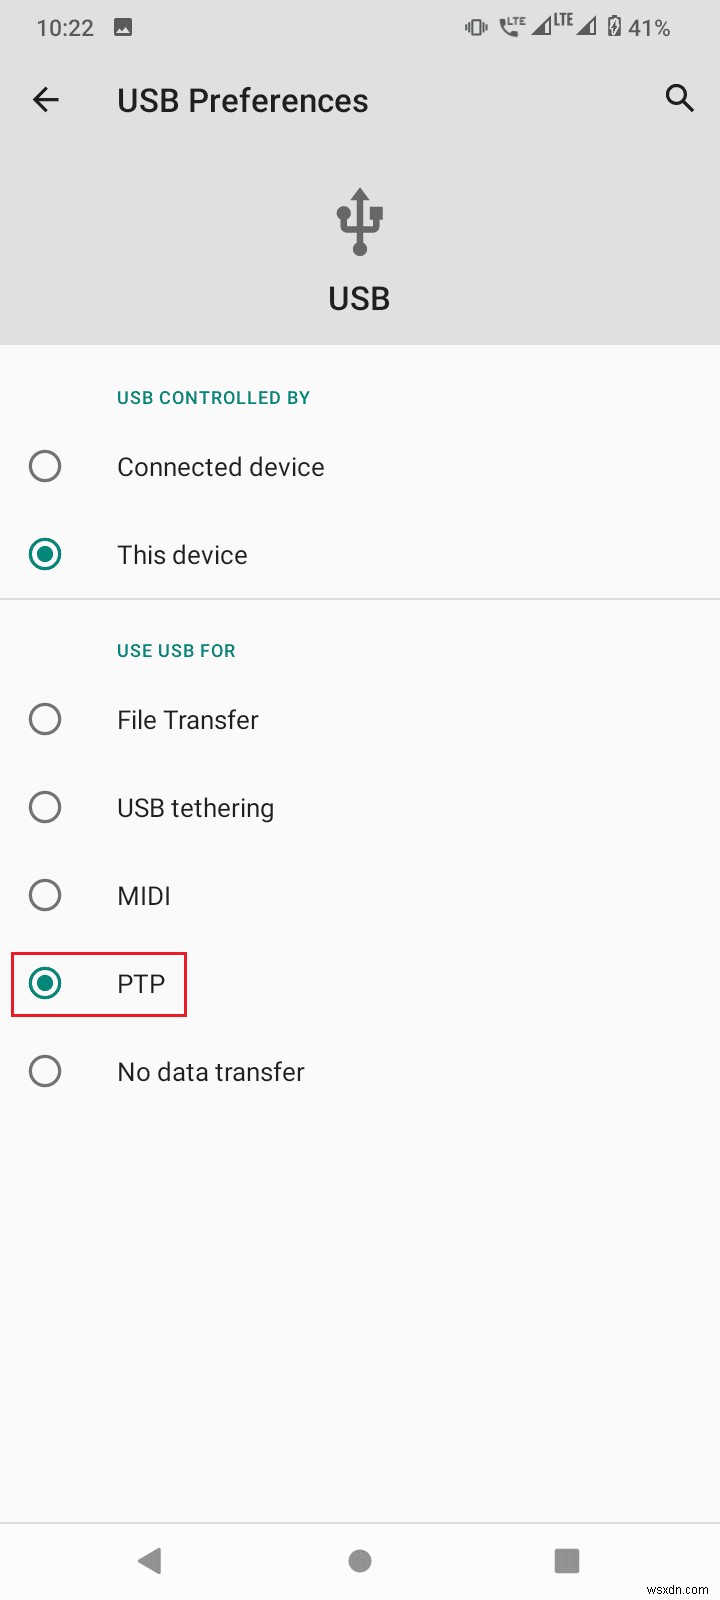Select Connected device as USB controller

[220, 466]
